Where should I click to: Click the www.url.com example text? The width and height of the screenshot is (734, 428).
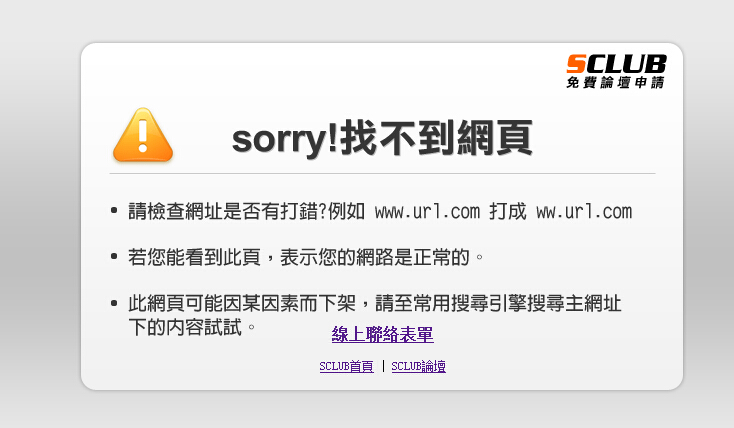[427, 212]
